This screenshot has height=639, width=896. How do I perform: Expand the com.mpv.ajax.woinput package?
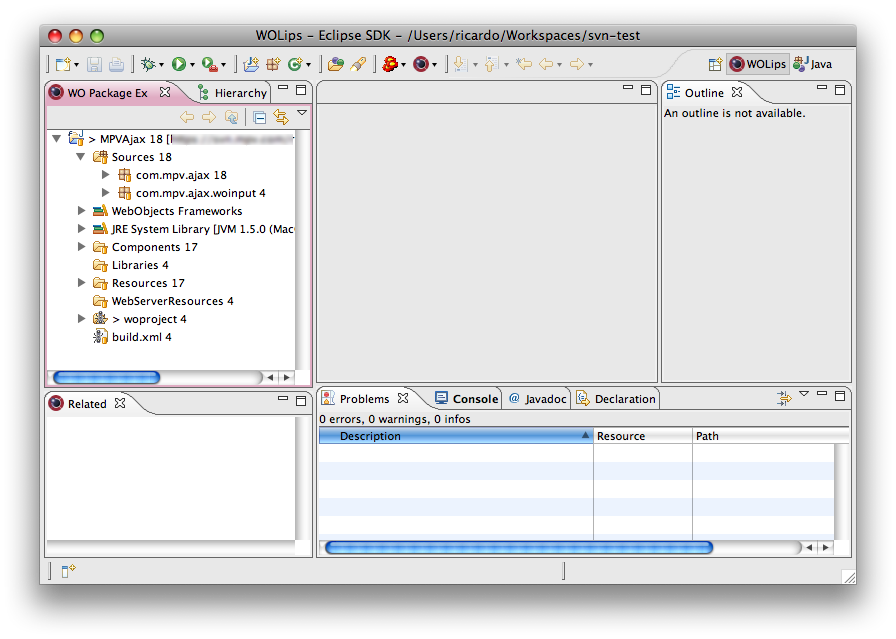coord(105,193)
